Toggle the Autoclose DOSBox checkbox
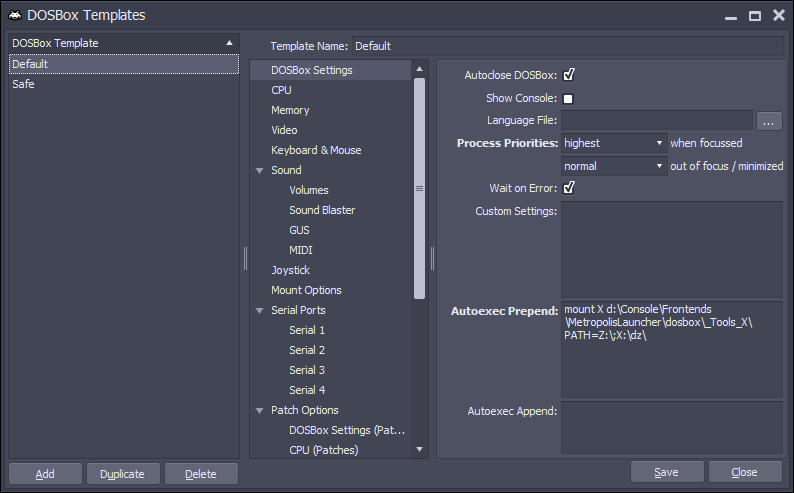794x493 pixels. [569, 75]
